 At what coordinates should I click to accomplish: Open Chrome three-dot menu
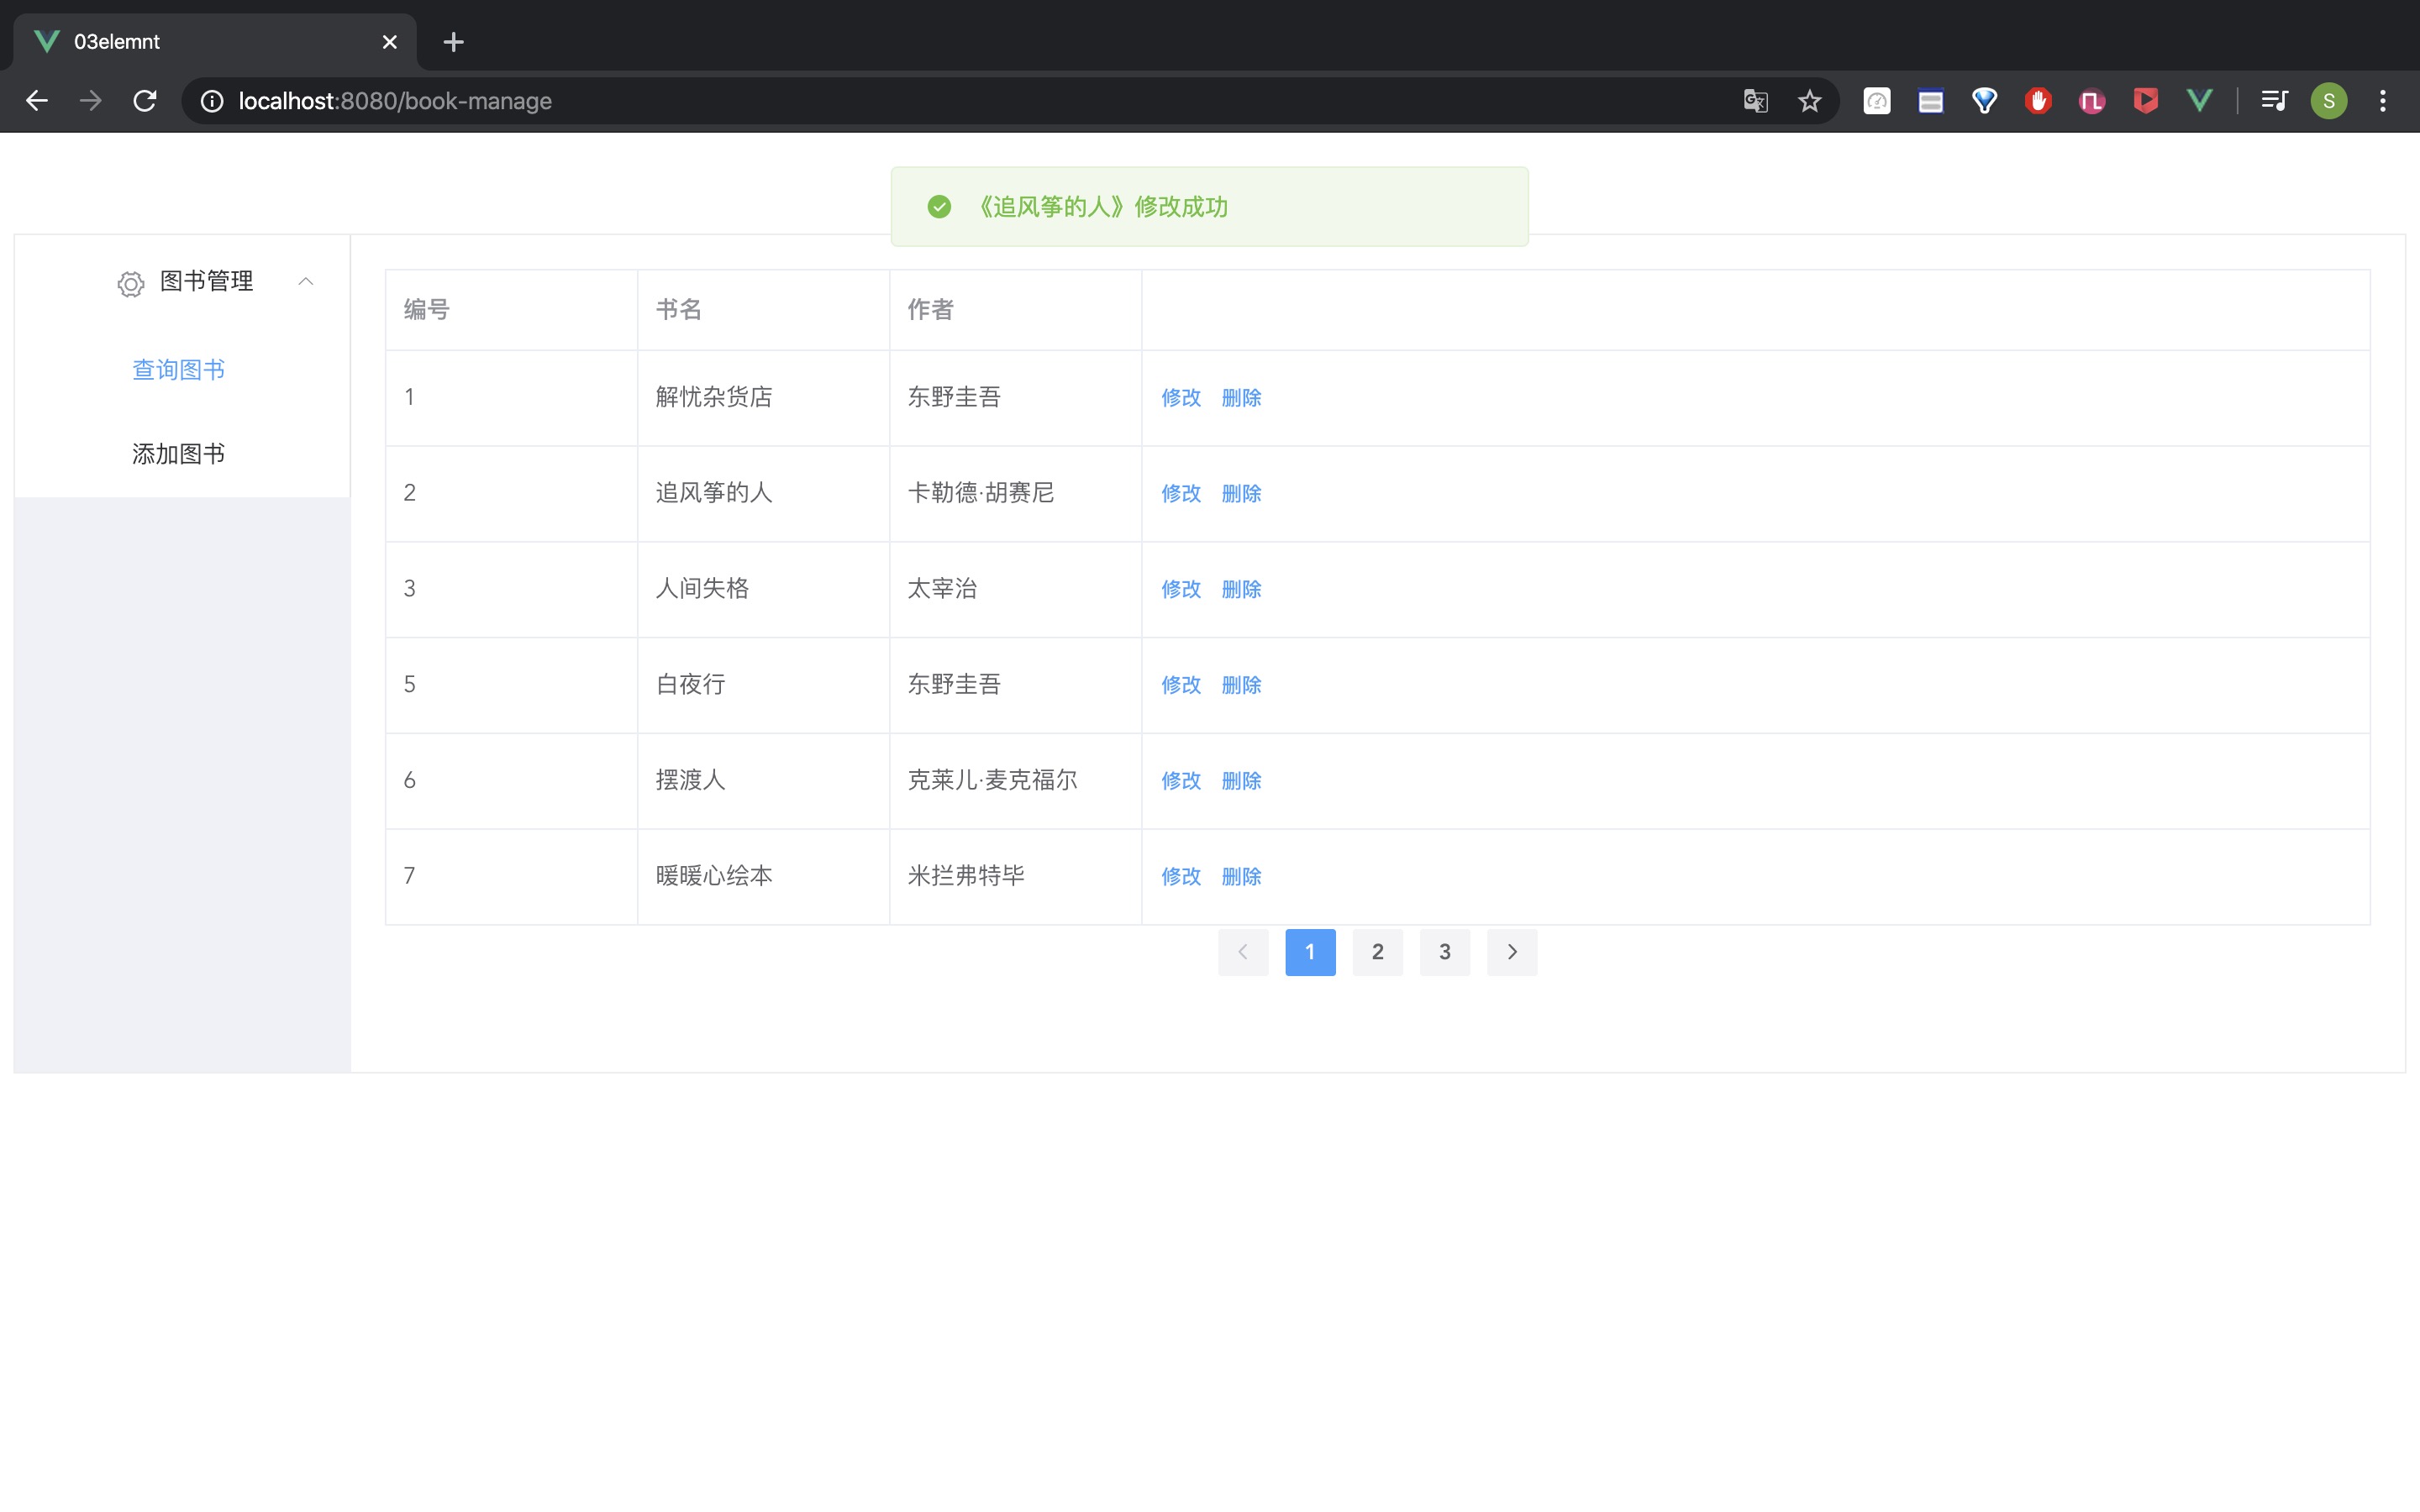coord(2383,101)
